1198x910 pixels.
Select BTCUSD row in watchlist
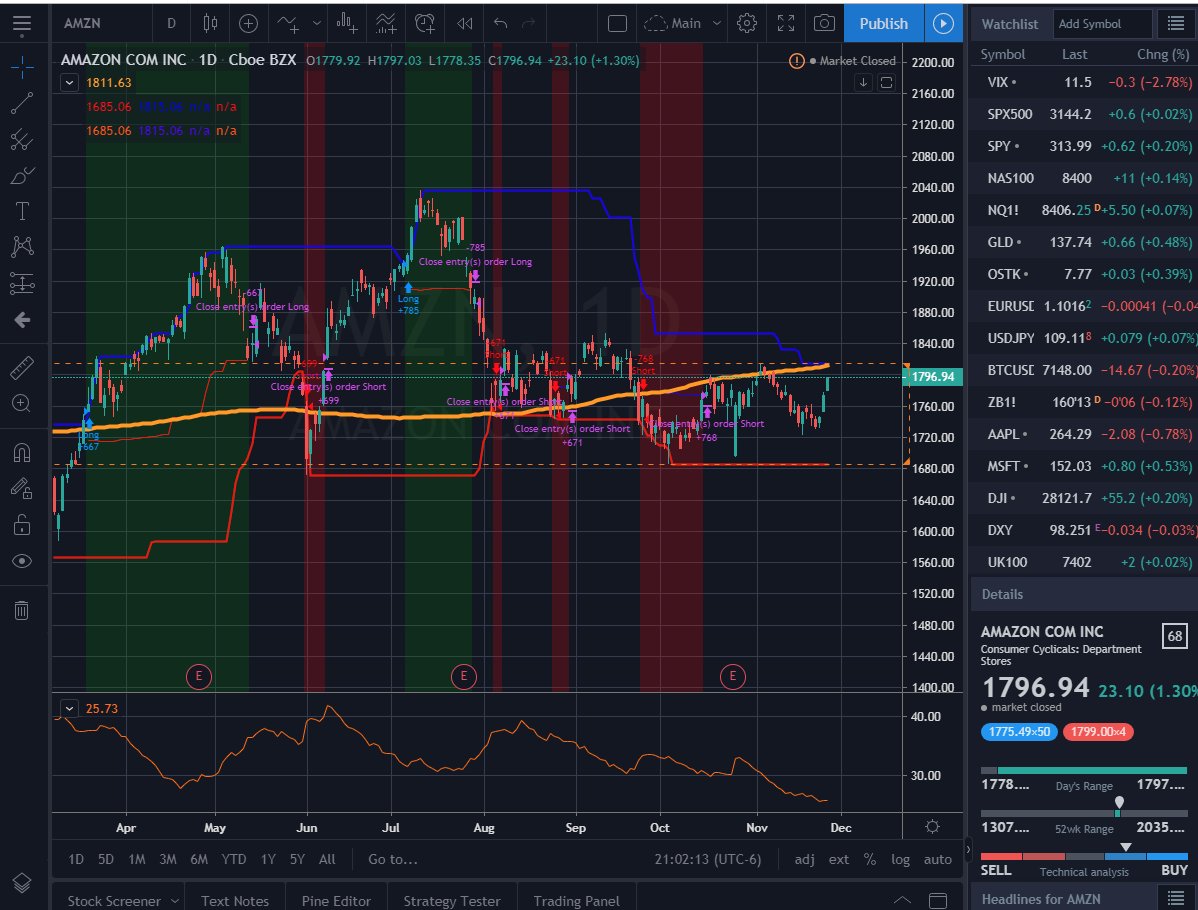(1083, 370)
